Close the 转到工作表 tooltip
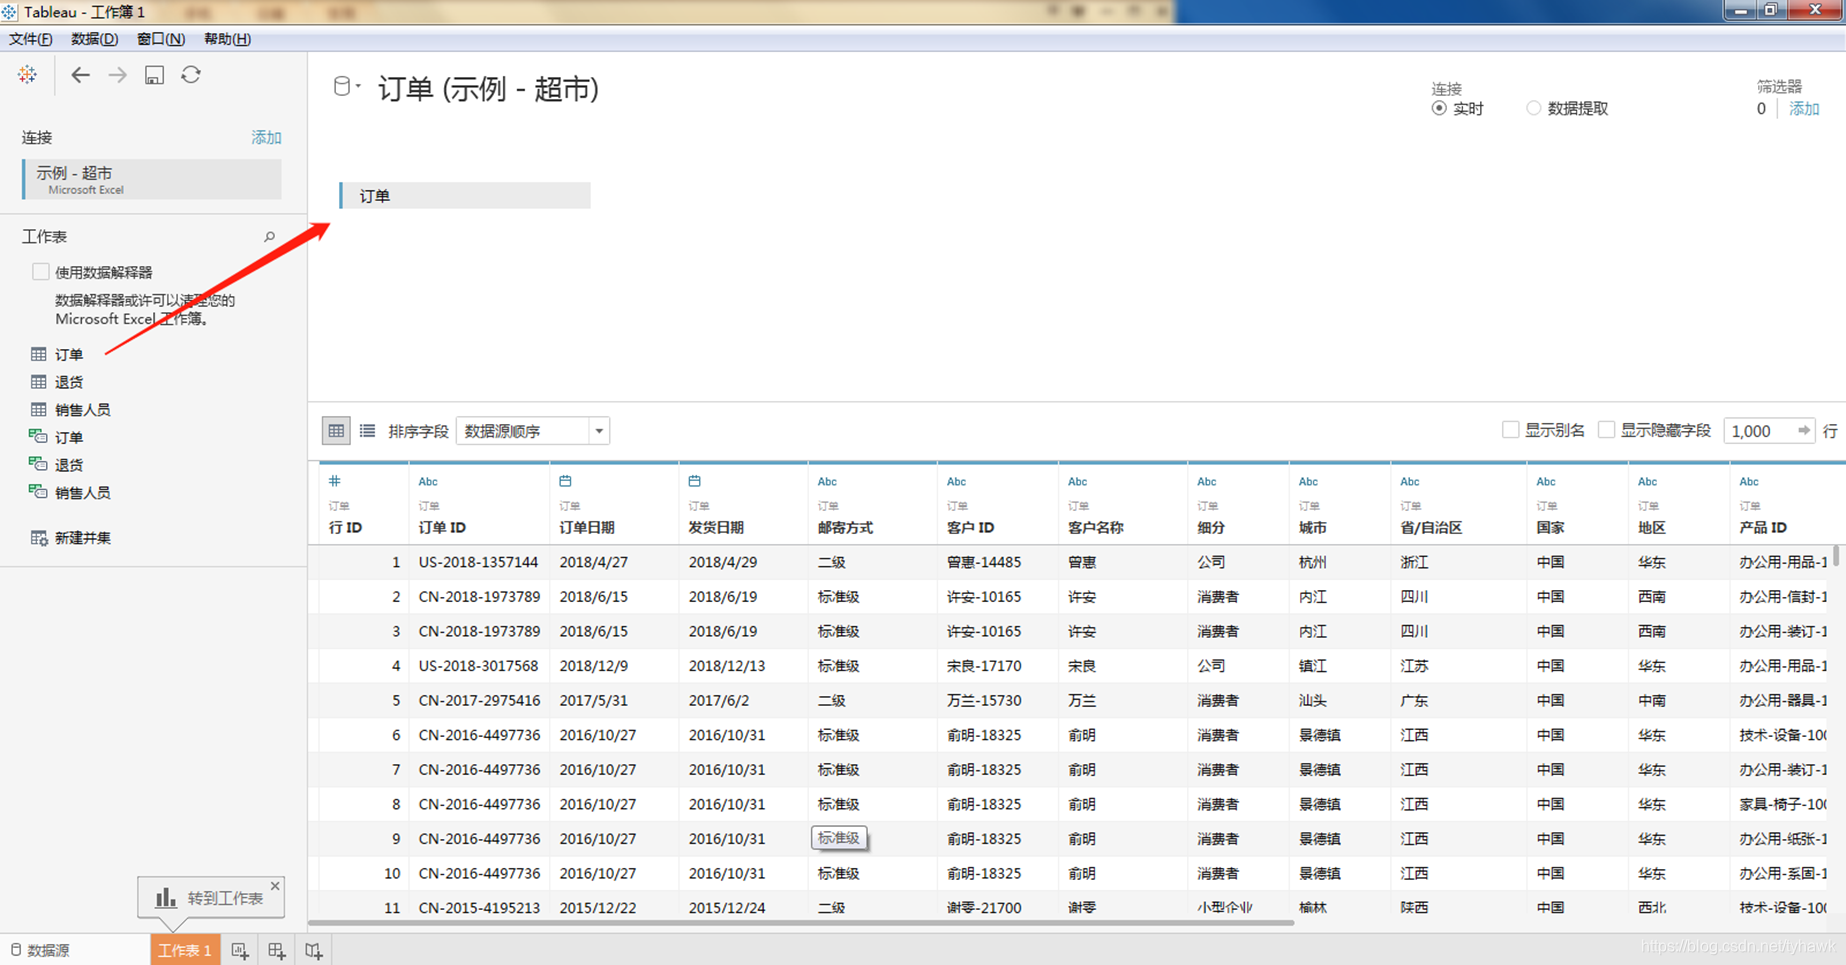Screen dimensions: 1846x965 pos(275,886)
